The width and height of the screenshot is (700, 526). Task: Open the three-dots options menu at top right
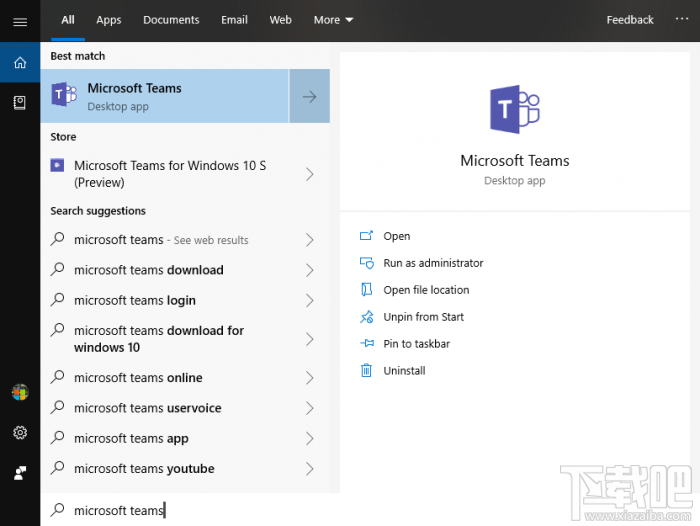click(682, 19)
